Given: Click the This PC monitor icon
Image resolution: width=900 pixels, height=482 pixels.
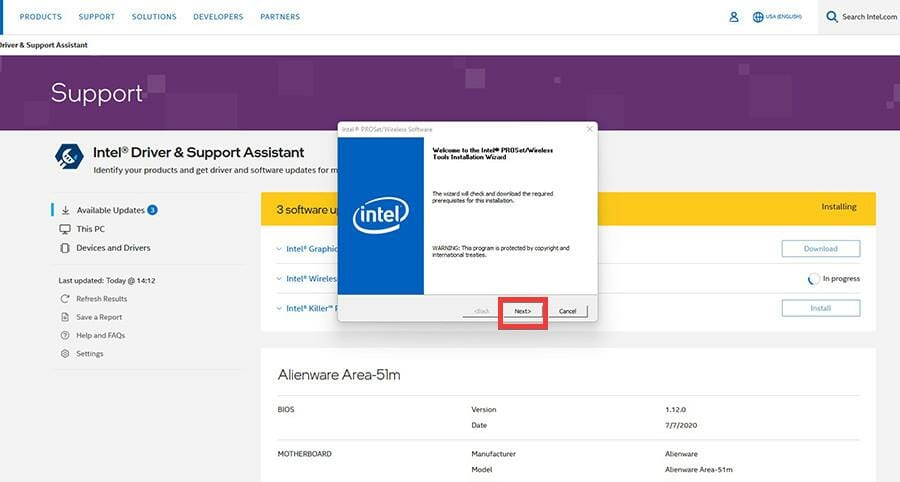Looking at the screenshot, I should coord(65,229).
